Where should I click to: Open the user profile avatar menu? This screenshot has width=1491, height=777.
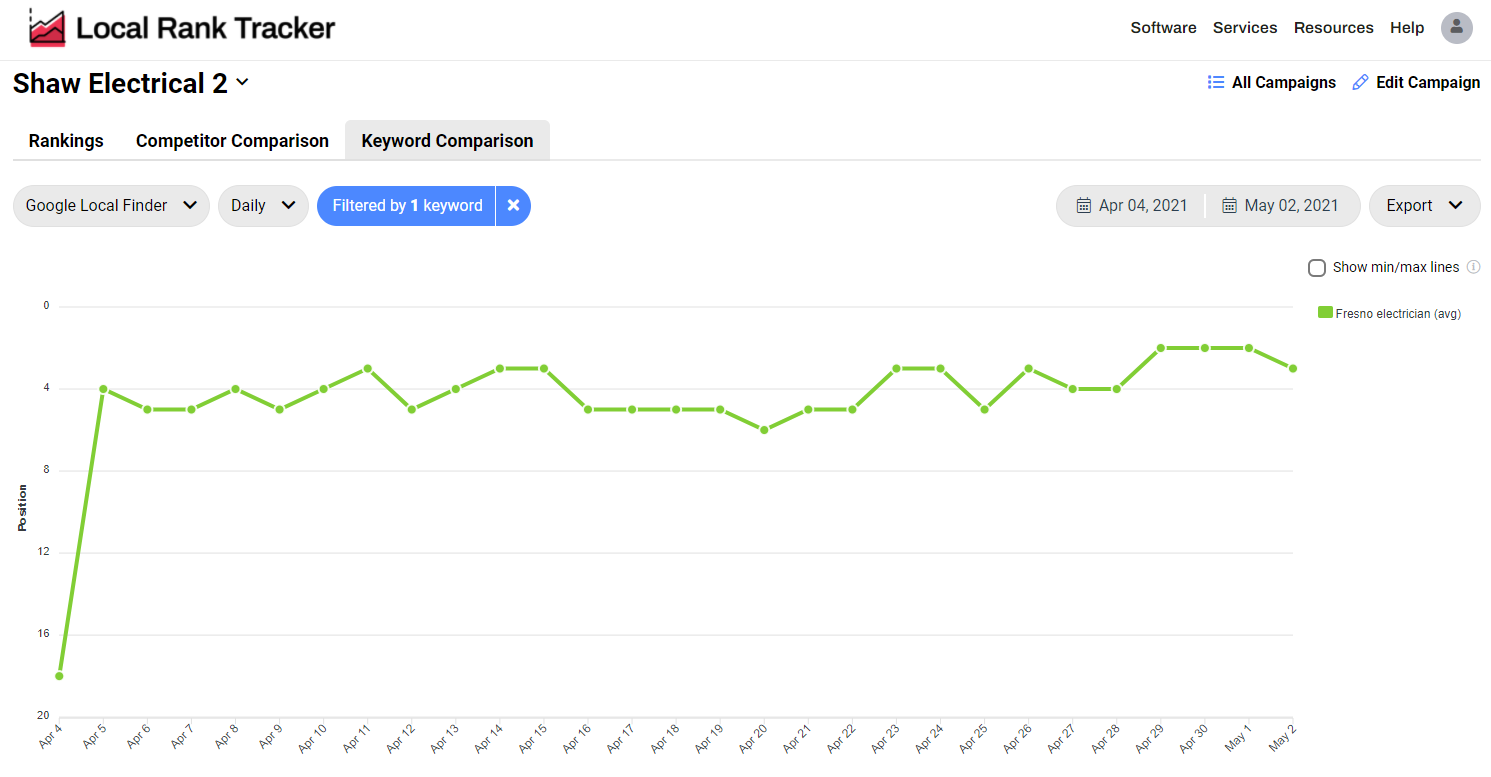[x=1456, y=28]
